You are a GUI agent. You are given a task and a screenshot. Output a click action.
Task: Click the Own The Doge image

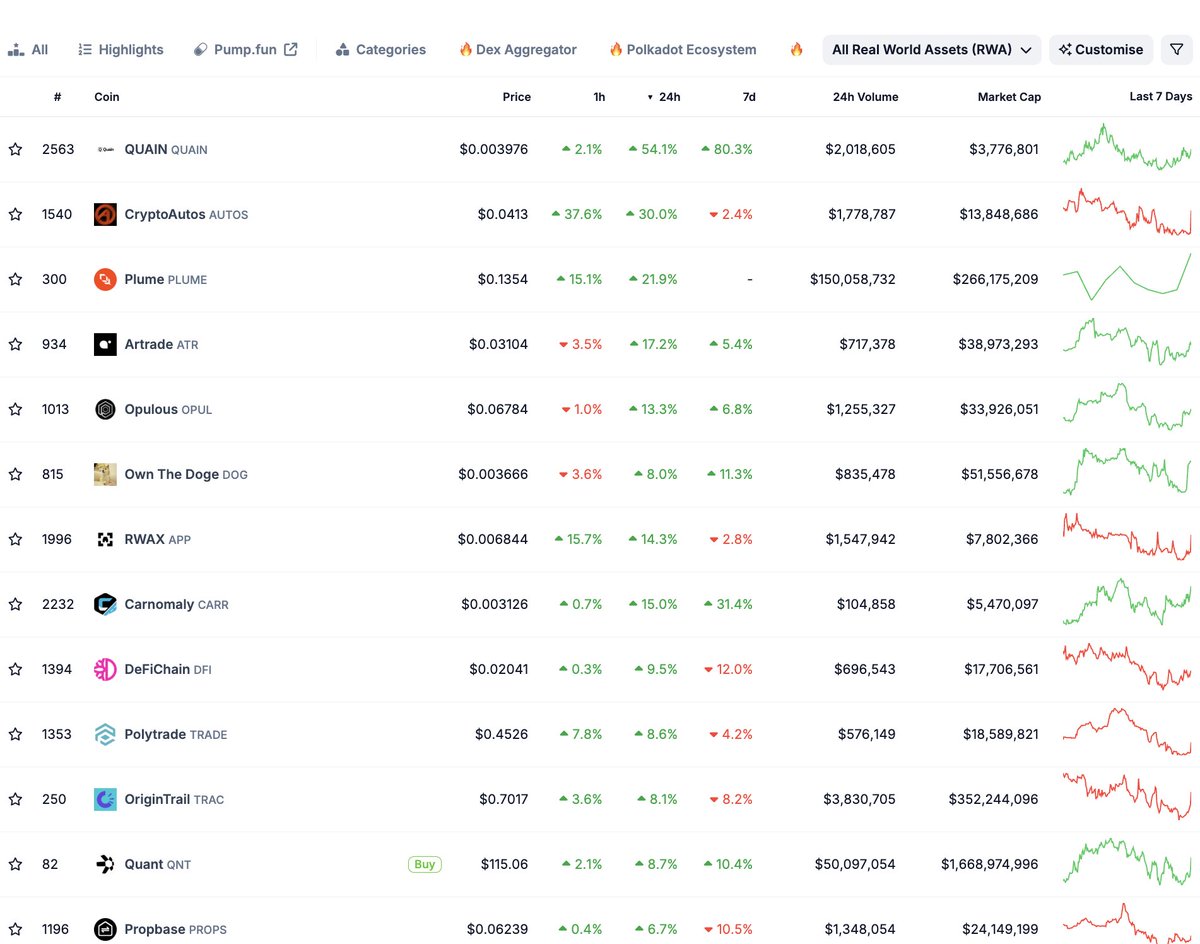coord(105,474)
